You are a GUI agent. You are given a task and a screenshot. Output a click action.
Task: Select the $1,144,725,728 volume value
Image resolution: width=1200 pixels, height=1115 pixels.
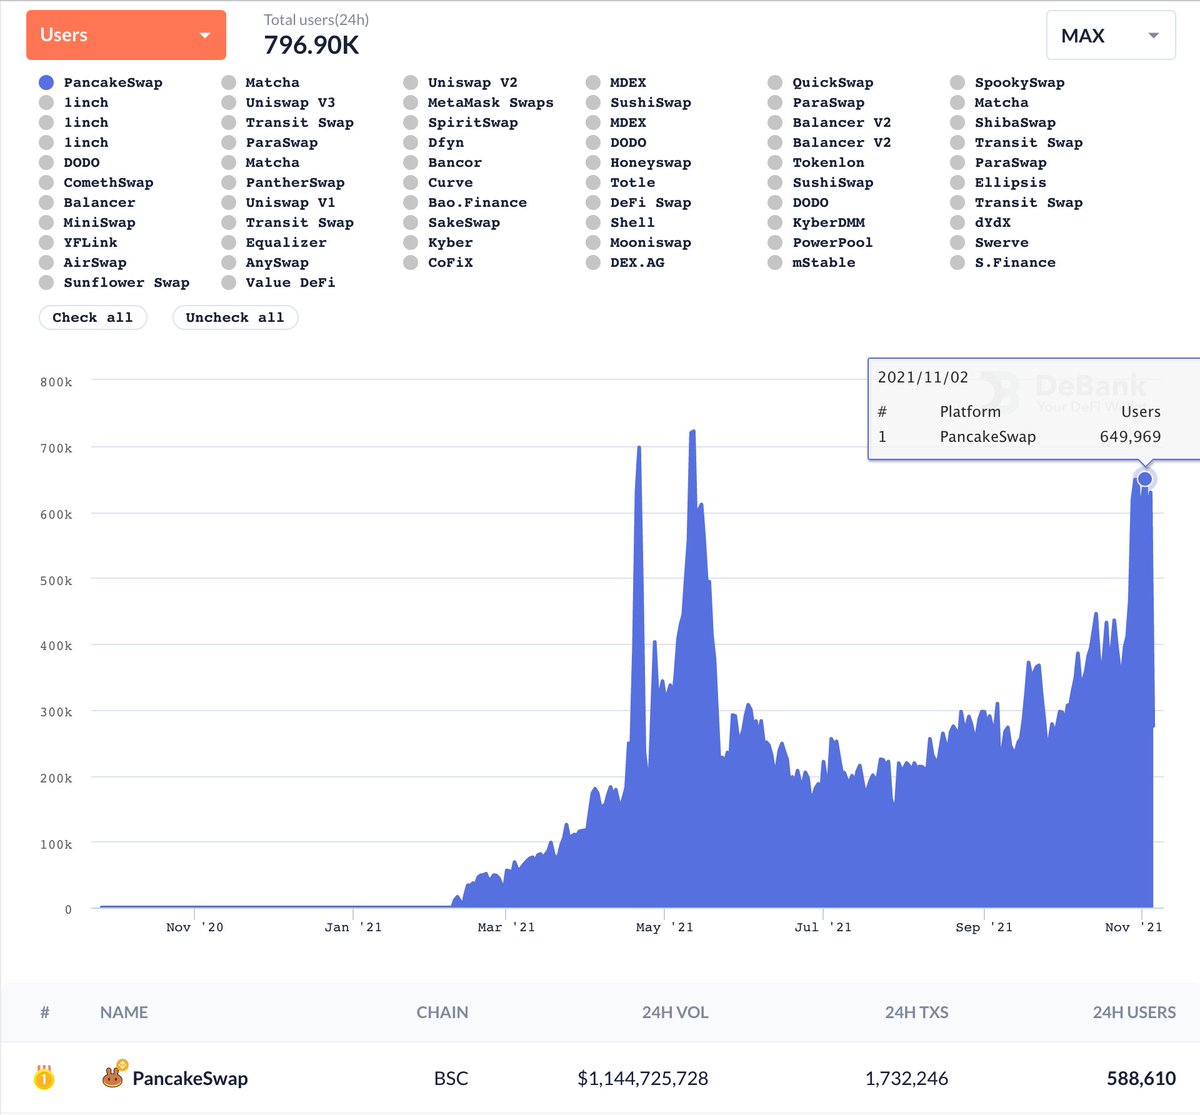coord(643,1079)
